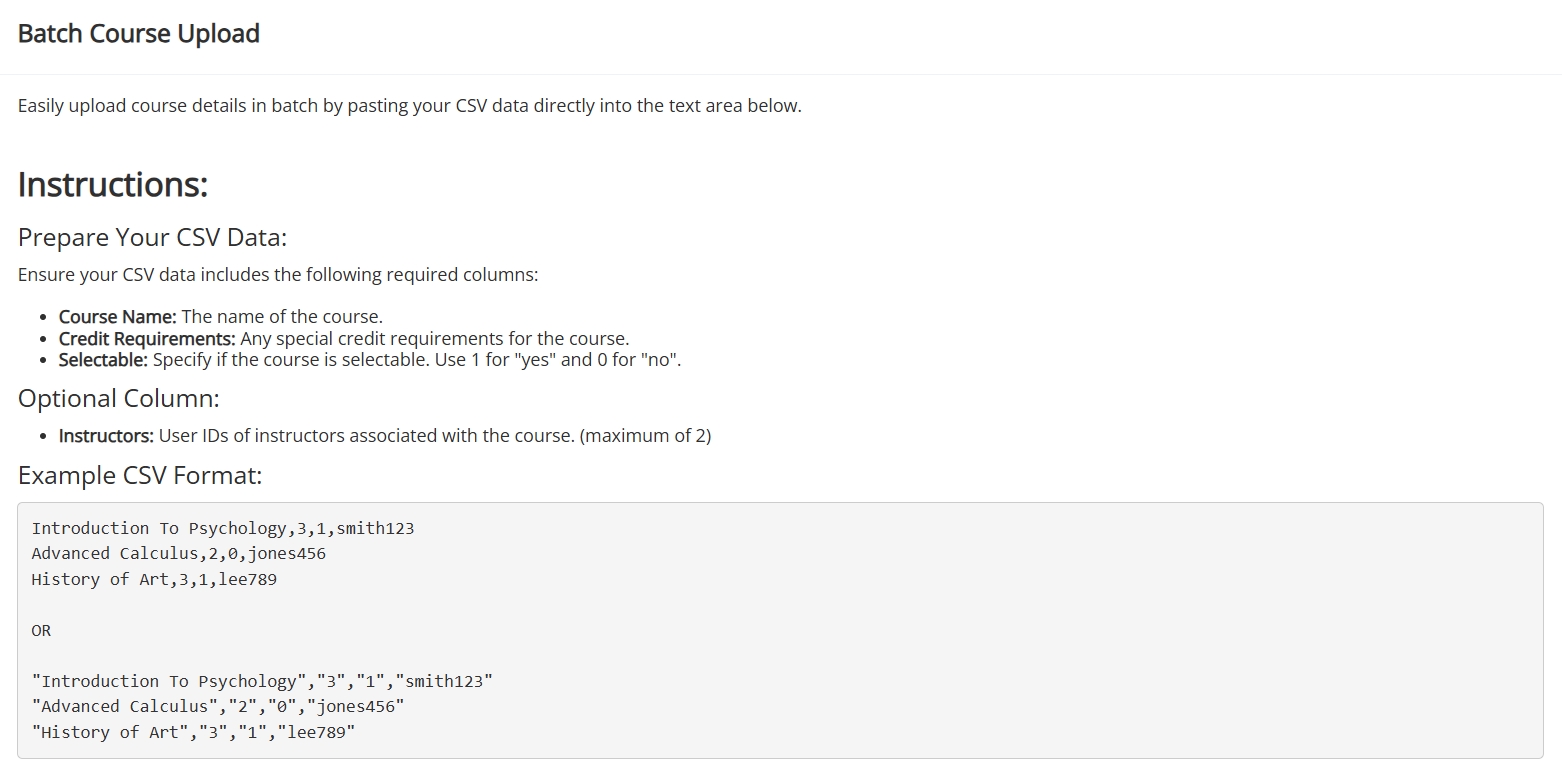Screen dimensions: 1562x772
Task: Click the required columns sentence
Action: [x=278, y=275]
